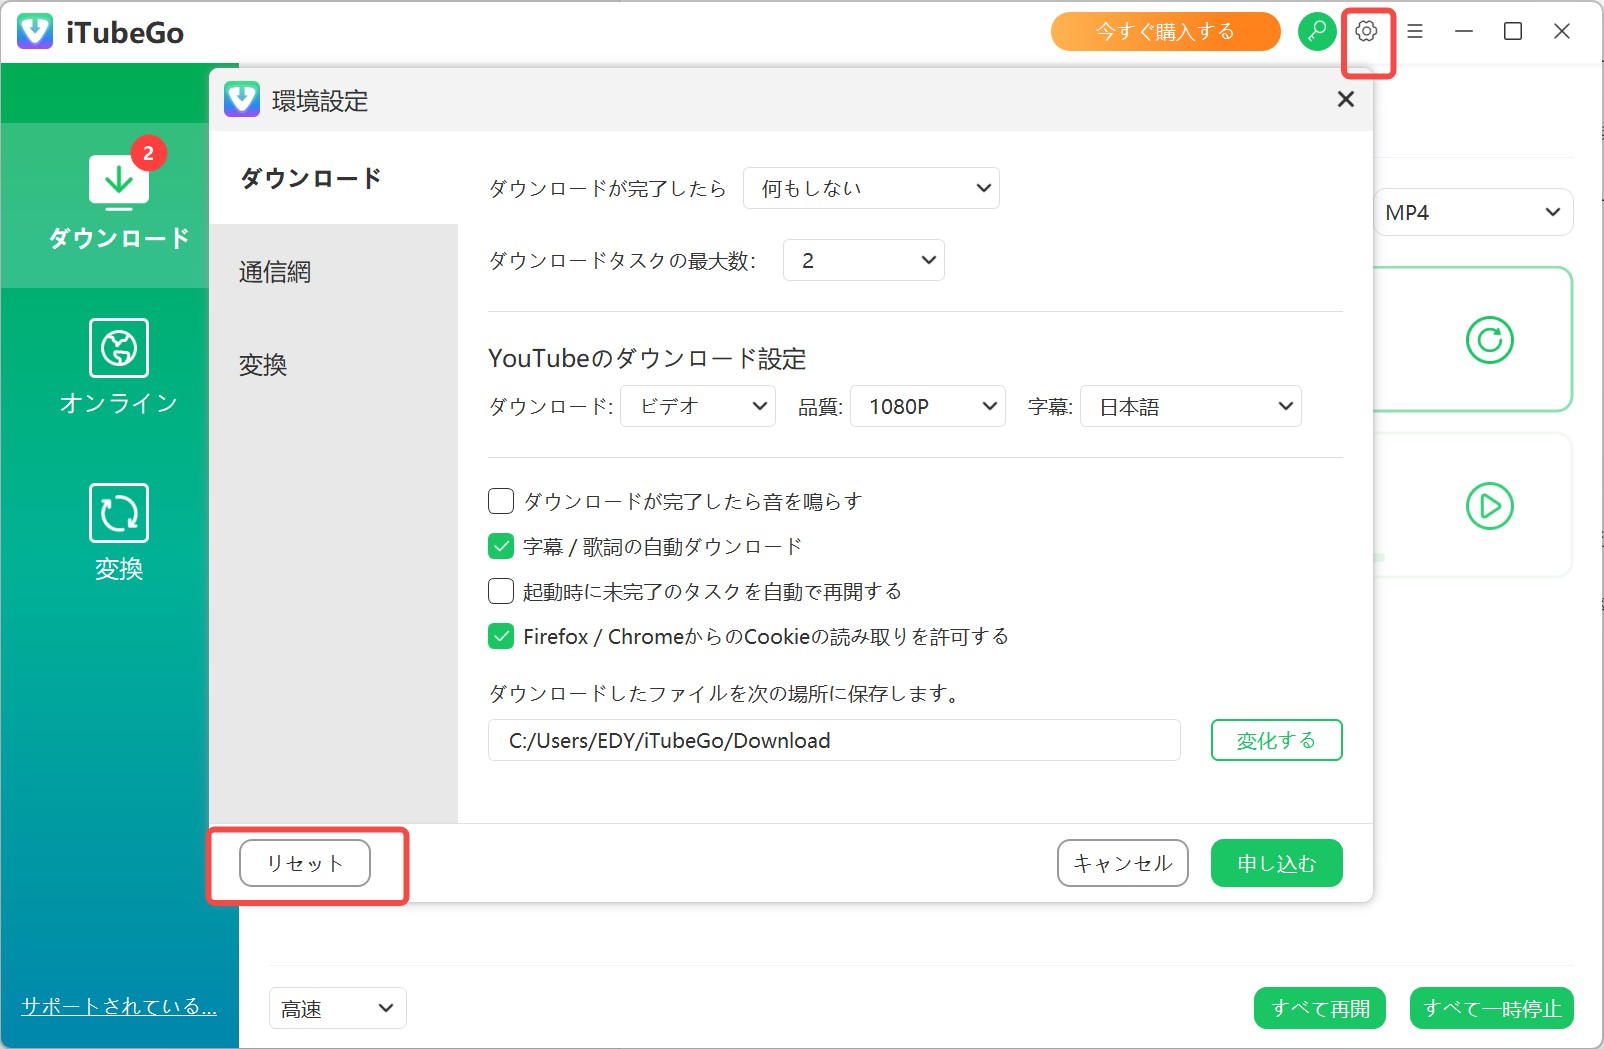Image resolution: width=1604 pixels, height=1049 pixels.
Task: Click the iTubeGo logo icon in title bar
Action: 35,32
